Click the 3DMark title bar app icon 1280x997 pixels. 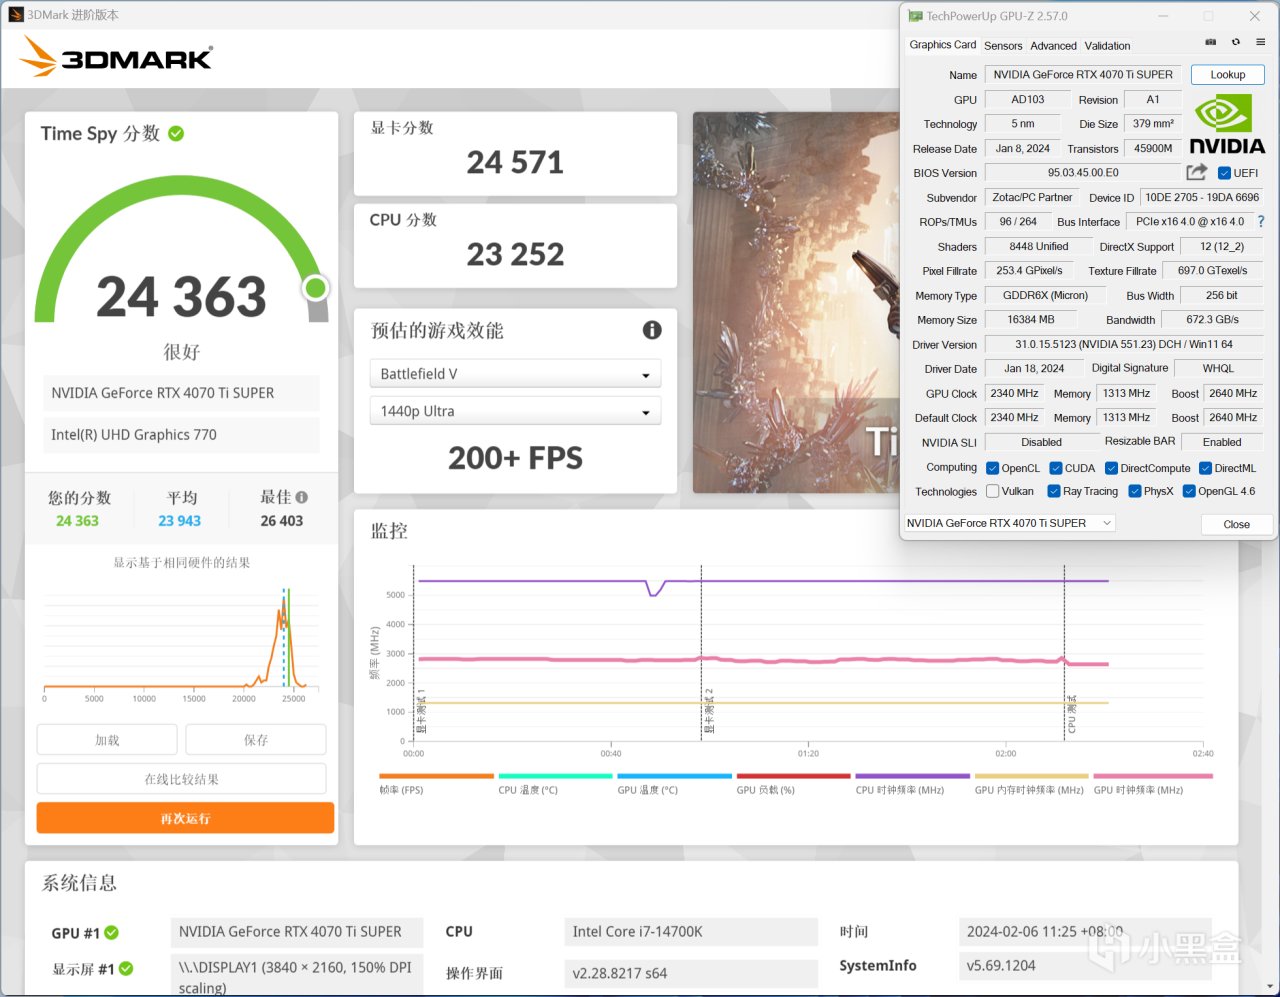(x=16, y=15)
